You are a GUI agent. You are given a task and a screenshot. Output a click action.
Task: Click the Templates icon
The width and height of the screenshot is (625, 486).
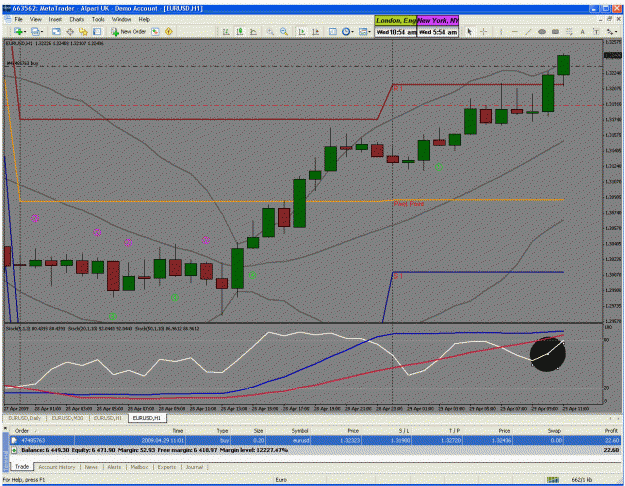[363, 32]
